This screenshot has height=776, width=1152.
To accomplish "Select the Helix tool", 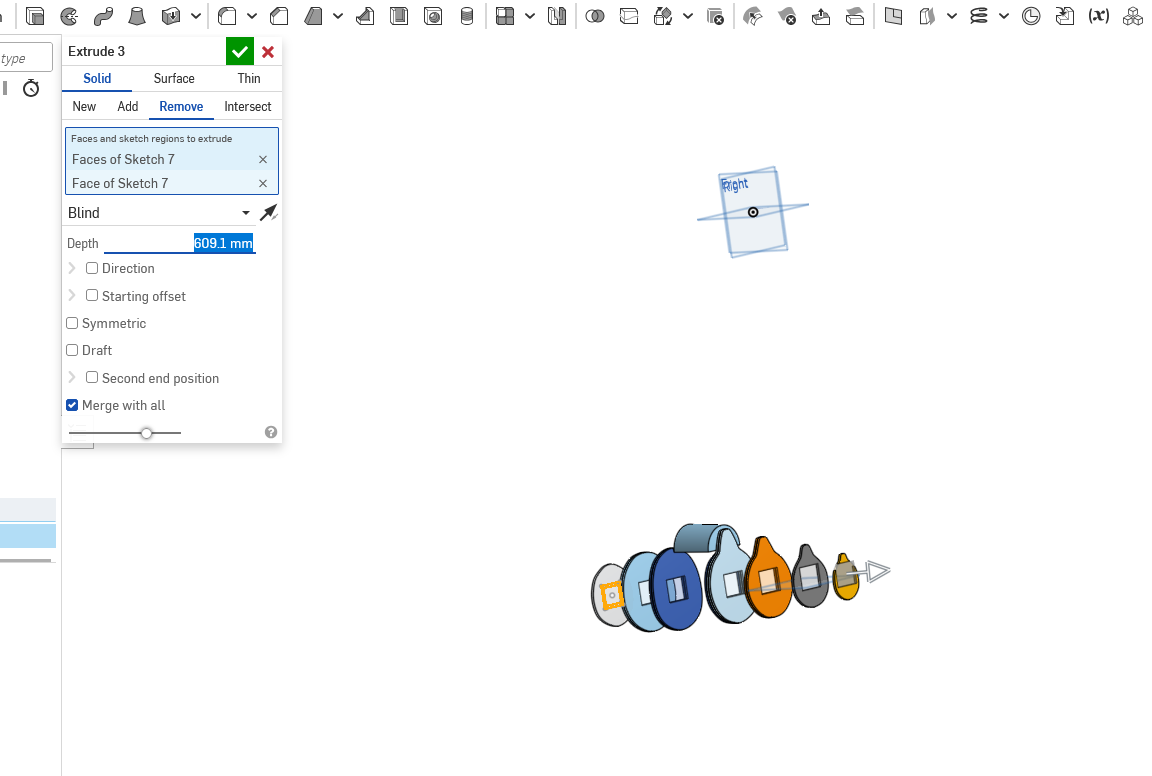I will 979,16.
